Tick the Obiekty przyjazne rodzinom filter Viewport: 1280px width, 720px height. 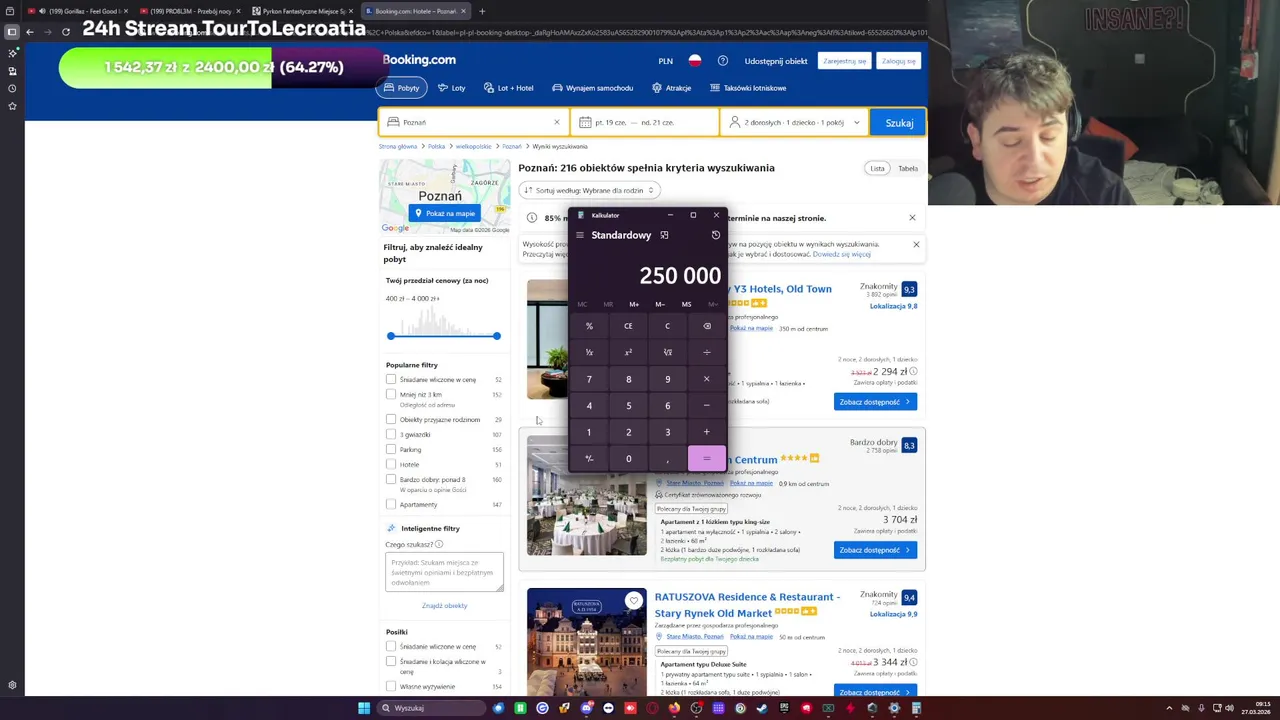[x=391, y=419]
